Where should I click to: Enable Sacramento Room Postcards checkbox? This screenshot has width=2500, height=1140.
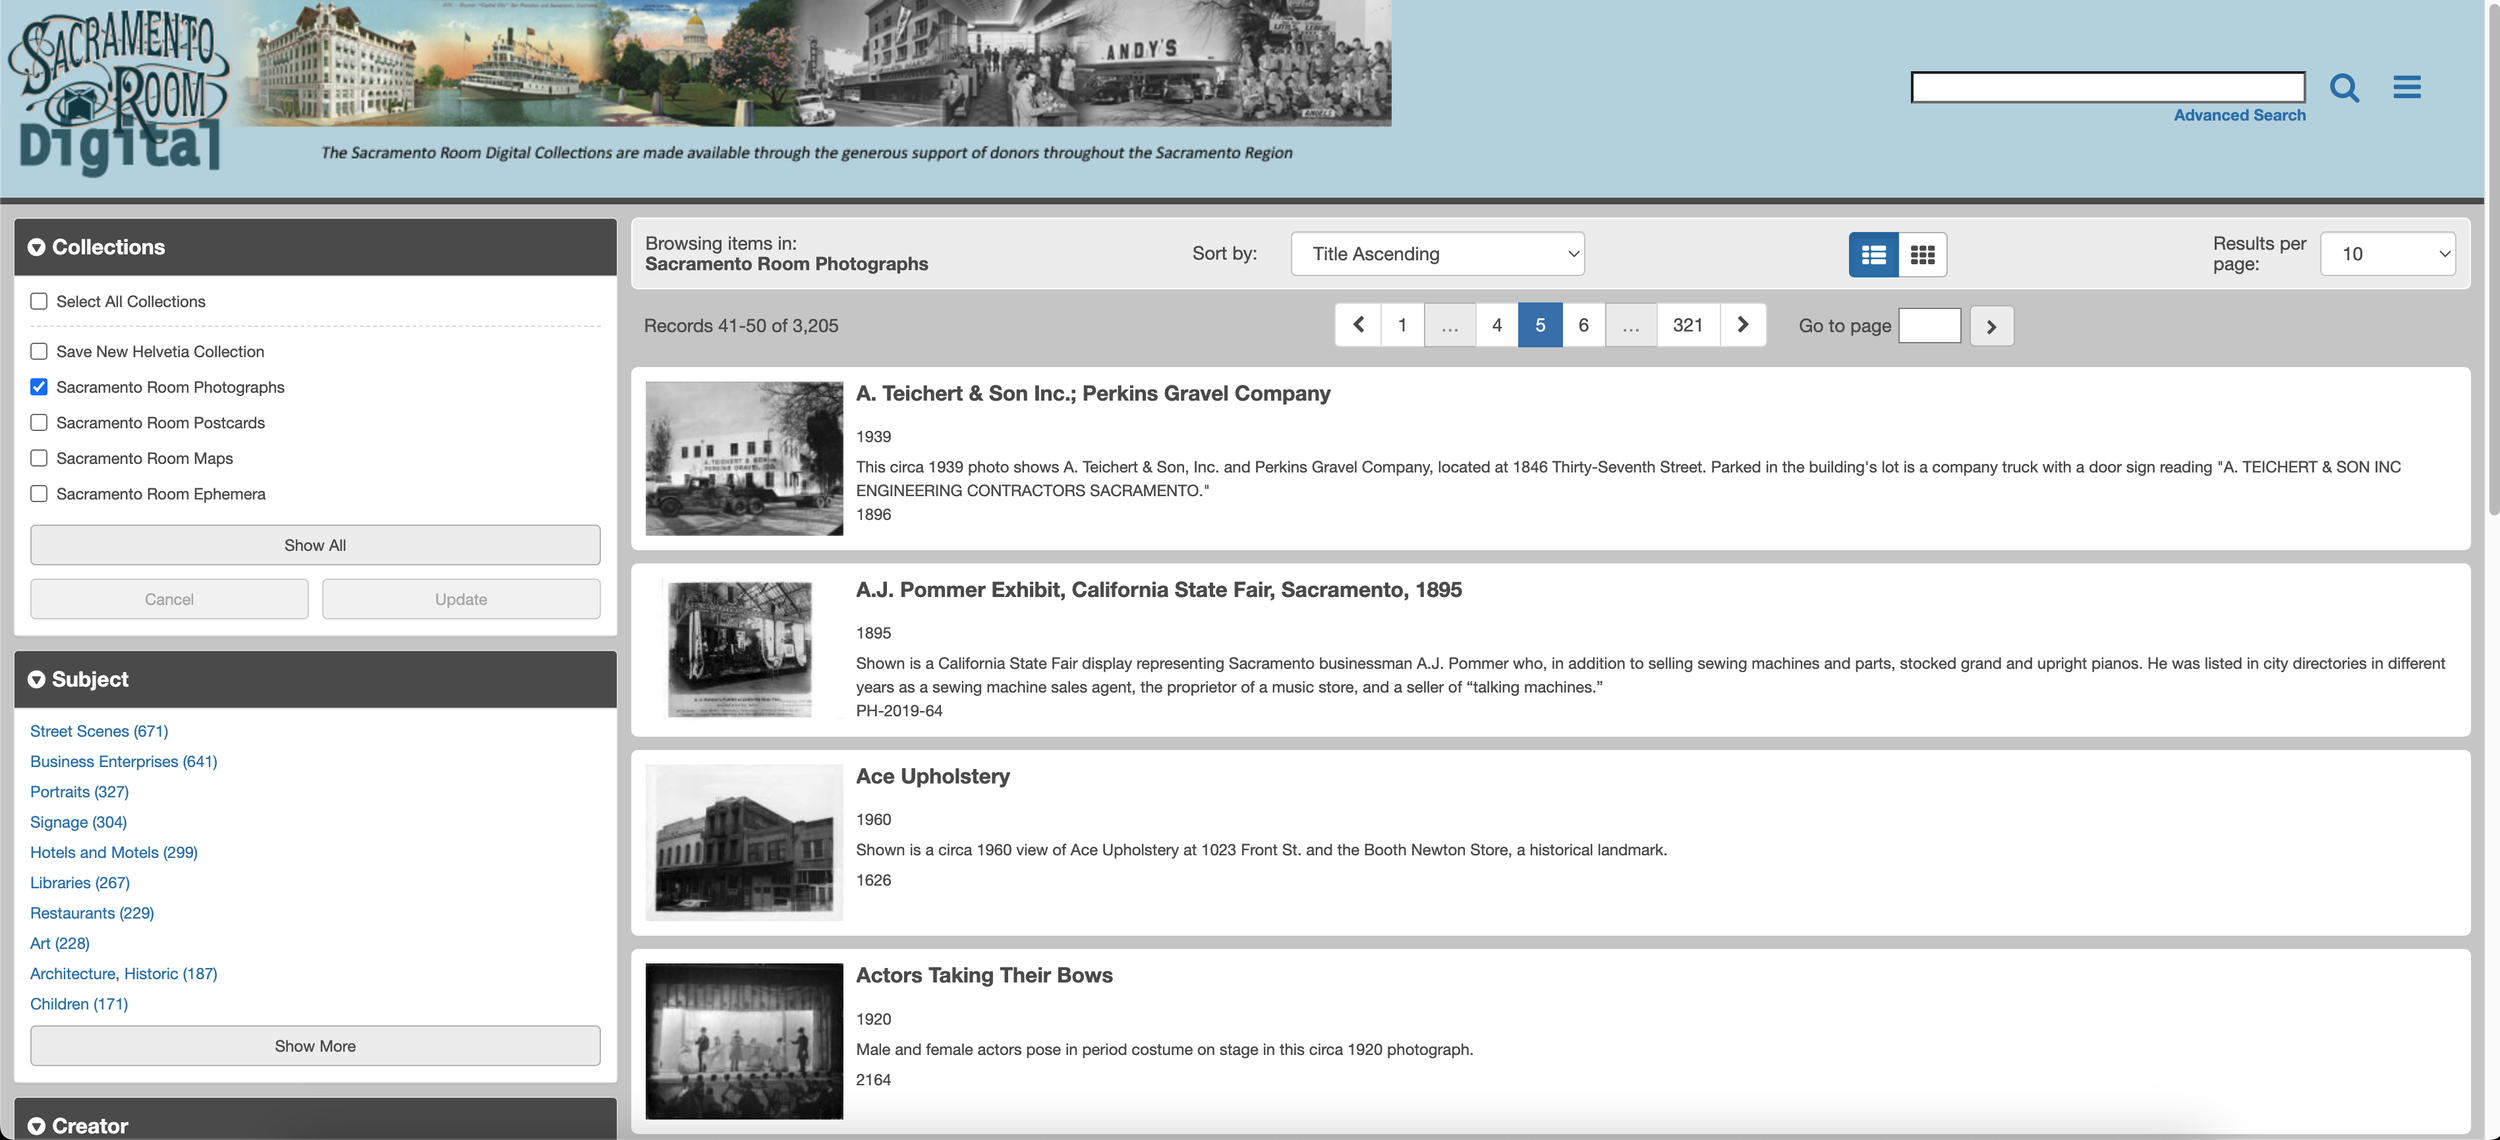coord(39,423)
